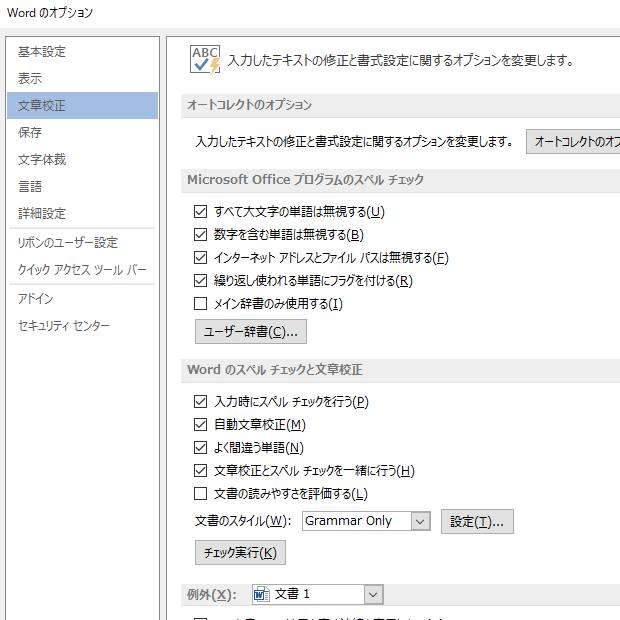620x620 pixels.
Task: Uncheck 数字を含む単語は無視する option
Action: pos(201,235)
